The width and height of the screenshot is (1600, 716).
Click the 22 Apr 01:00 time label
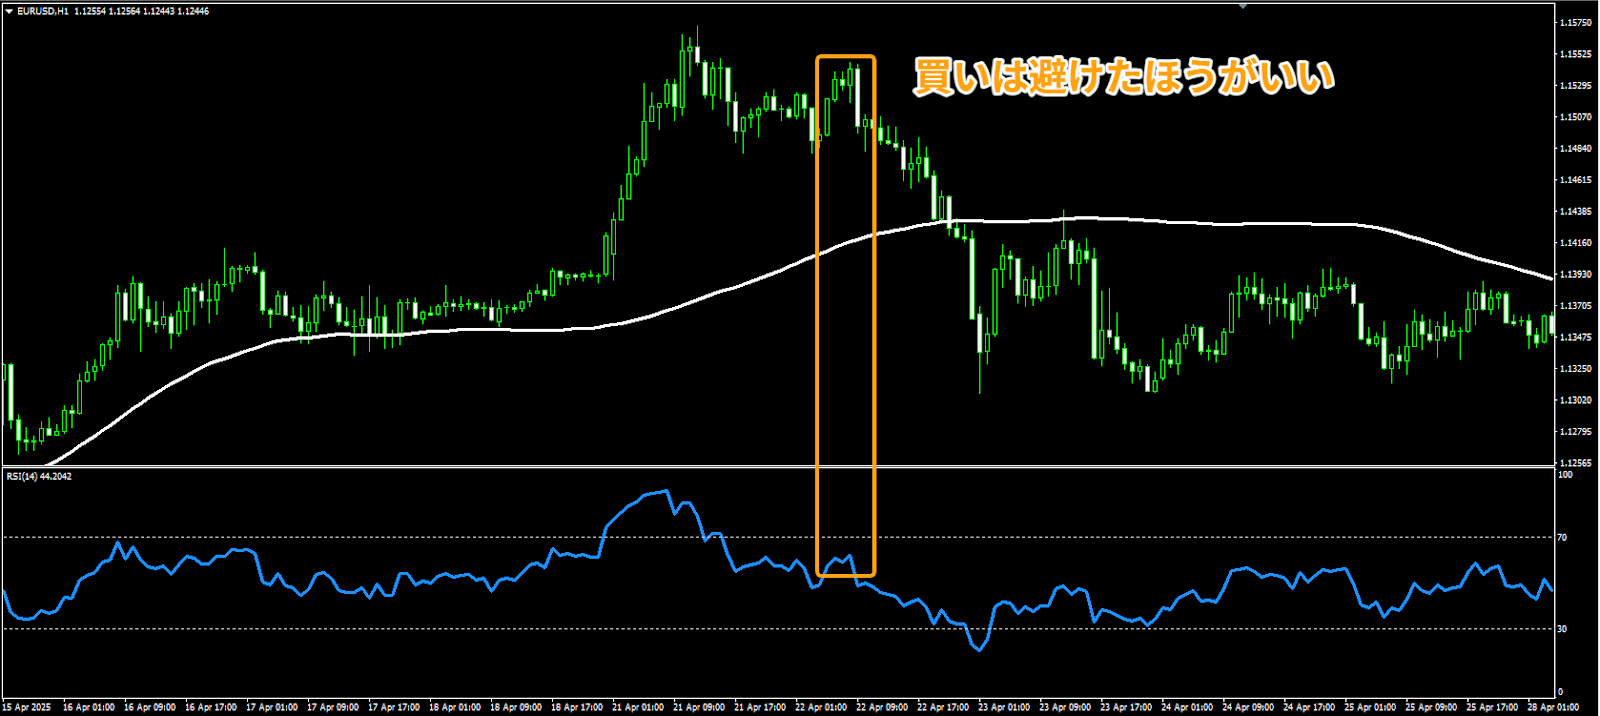[x=821, y=707]
